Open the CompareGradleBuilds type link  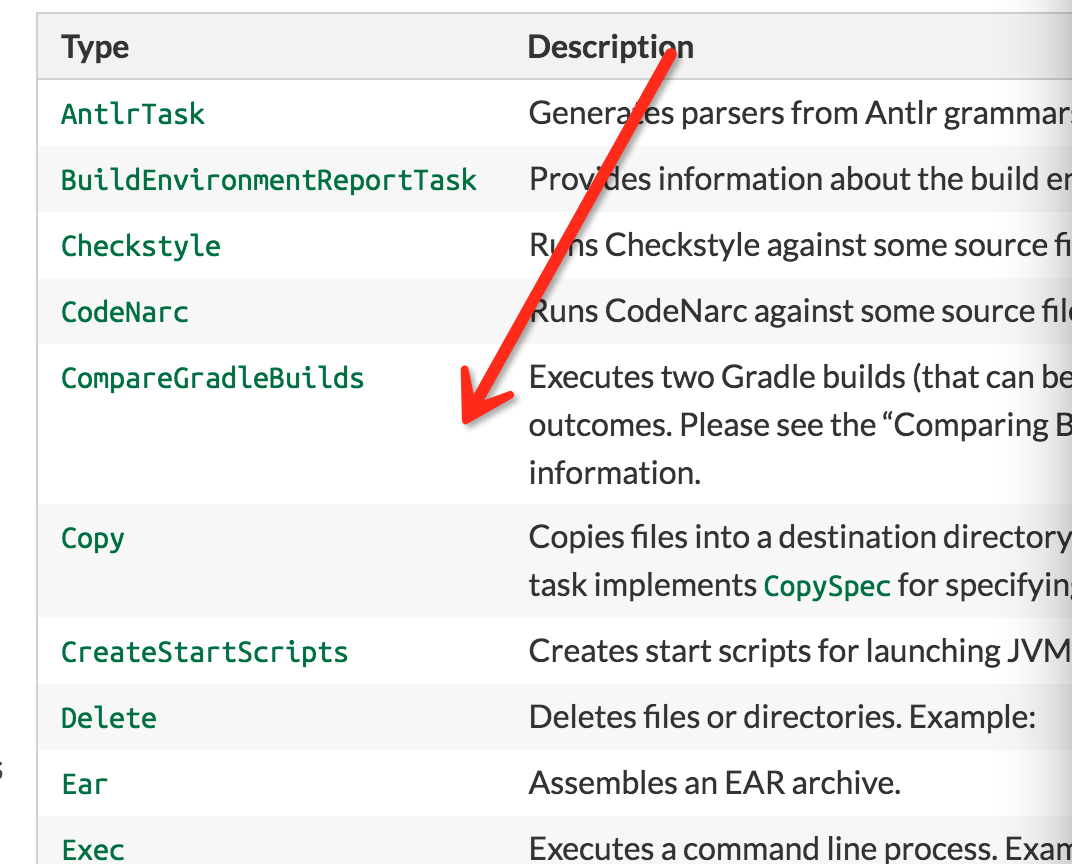point(213,378)
